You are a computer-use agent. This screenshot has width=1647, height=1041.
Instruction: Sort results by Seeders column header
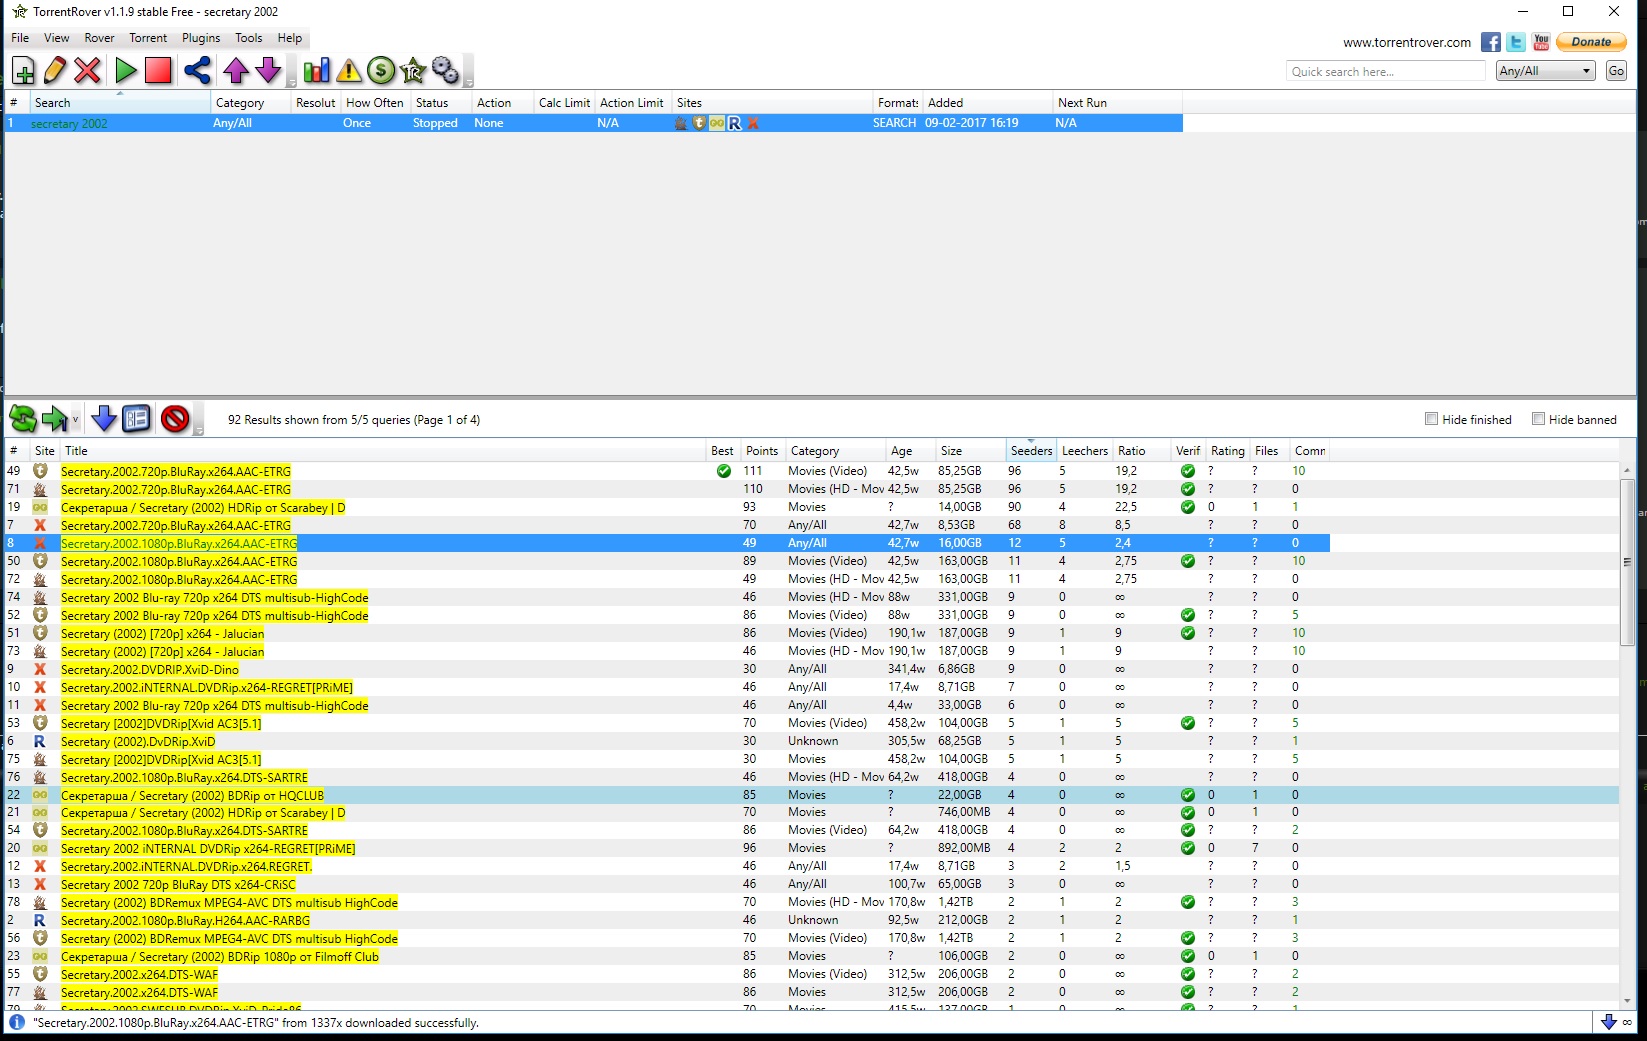(x=1031, y=451)
